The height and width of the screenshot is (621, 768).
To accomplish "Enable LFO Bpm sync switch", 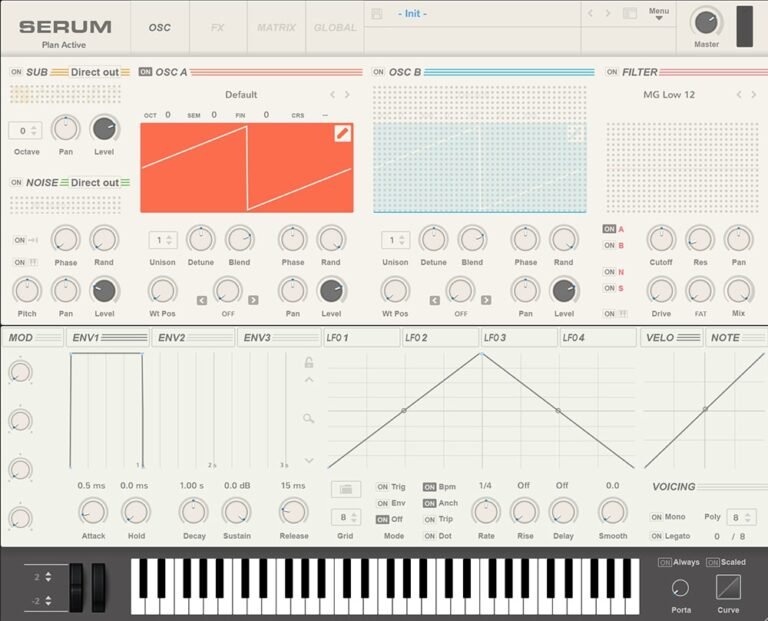I will 430,487.
